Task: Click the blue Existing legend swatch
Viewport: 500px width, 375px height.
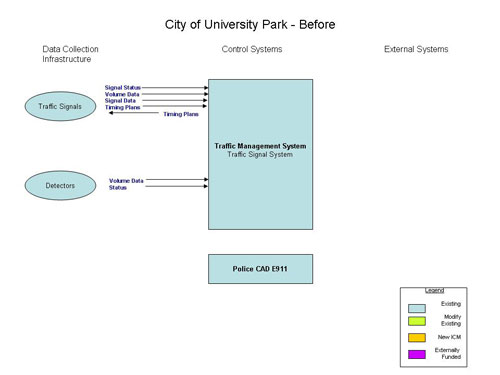Action: point(417,308)
